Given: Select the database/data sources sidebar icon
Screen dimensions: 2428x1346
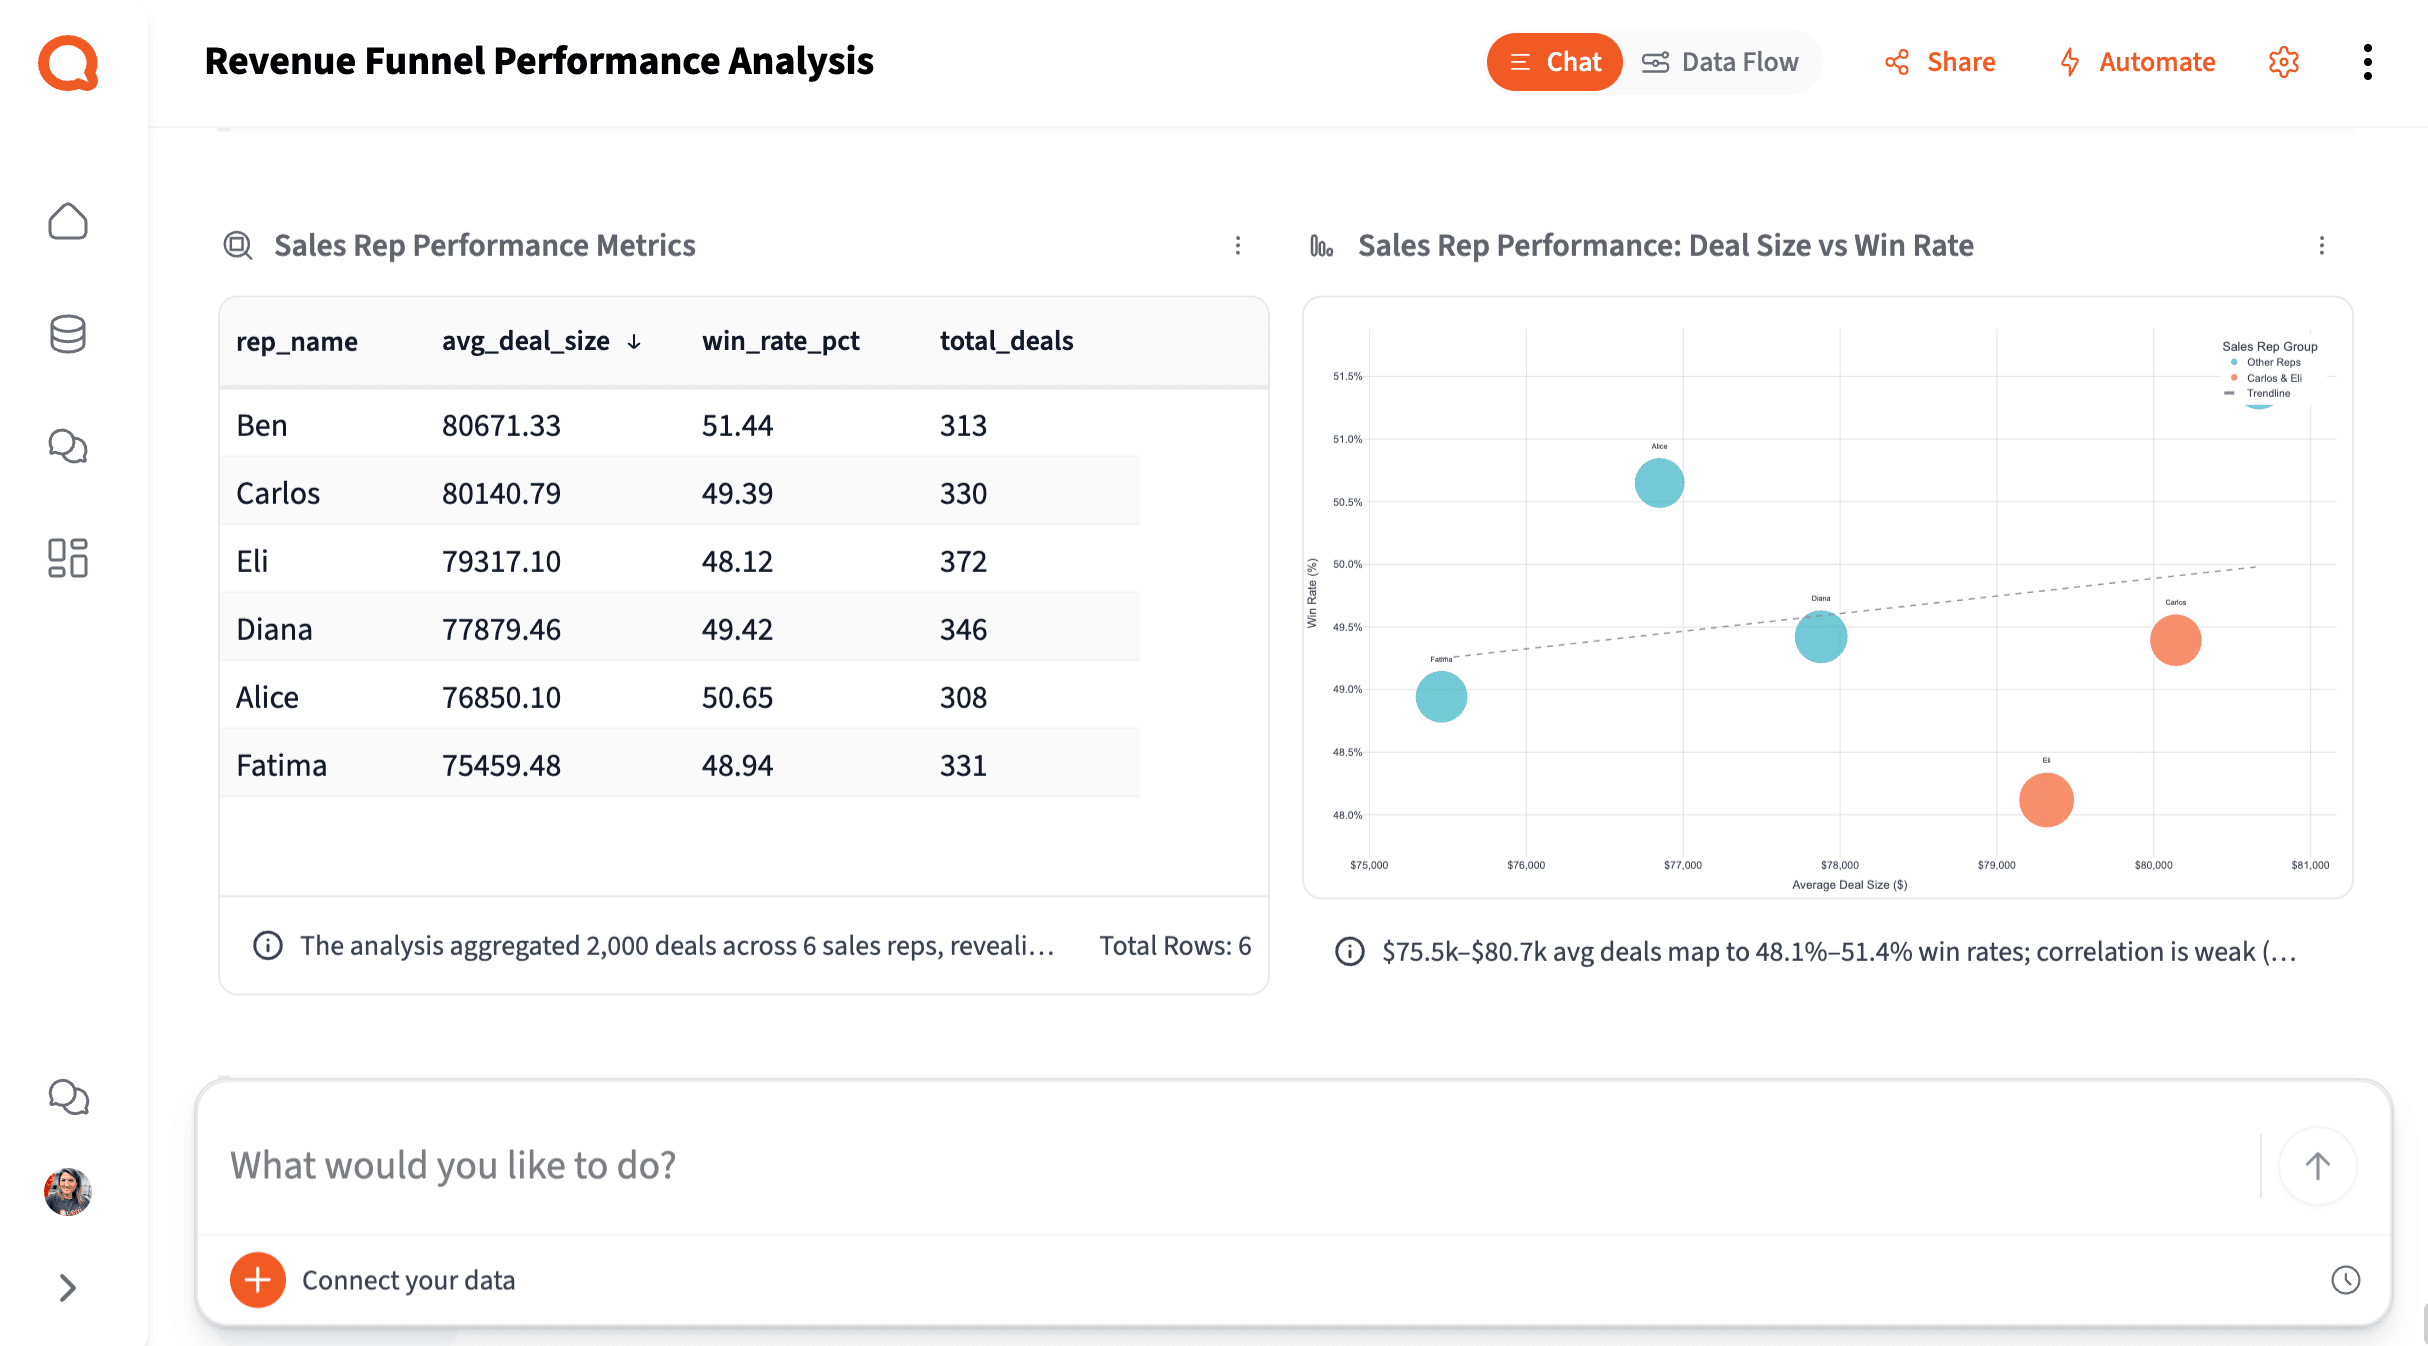Looking at the screenshot, I should (67, 334).
